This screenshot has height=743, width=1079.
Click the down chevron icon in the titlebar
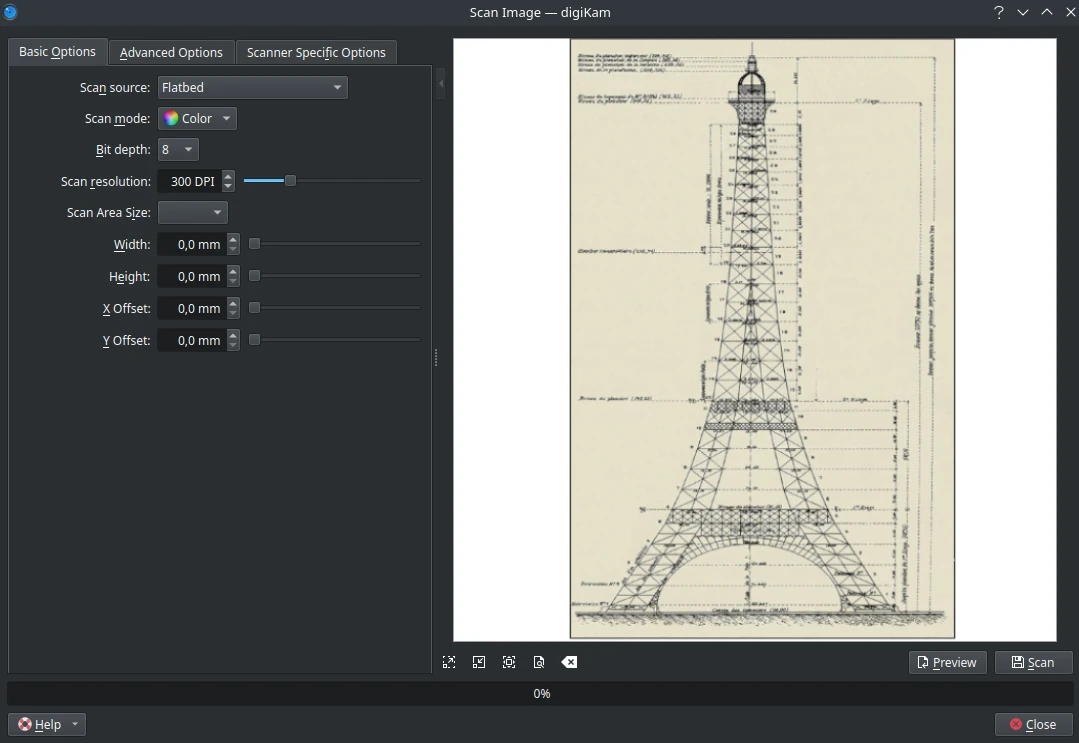[1022, 12]
